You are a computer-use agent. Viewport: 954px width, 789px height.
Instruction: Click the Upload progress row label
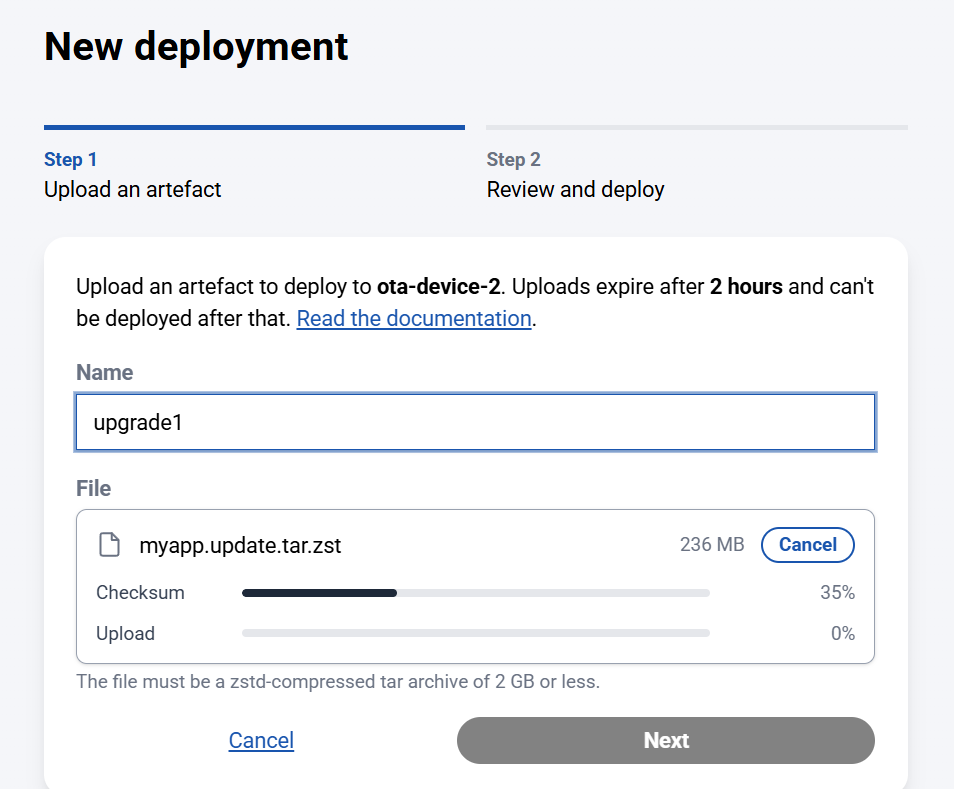click(125, 633)
